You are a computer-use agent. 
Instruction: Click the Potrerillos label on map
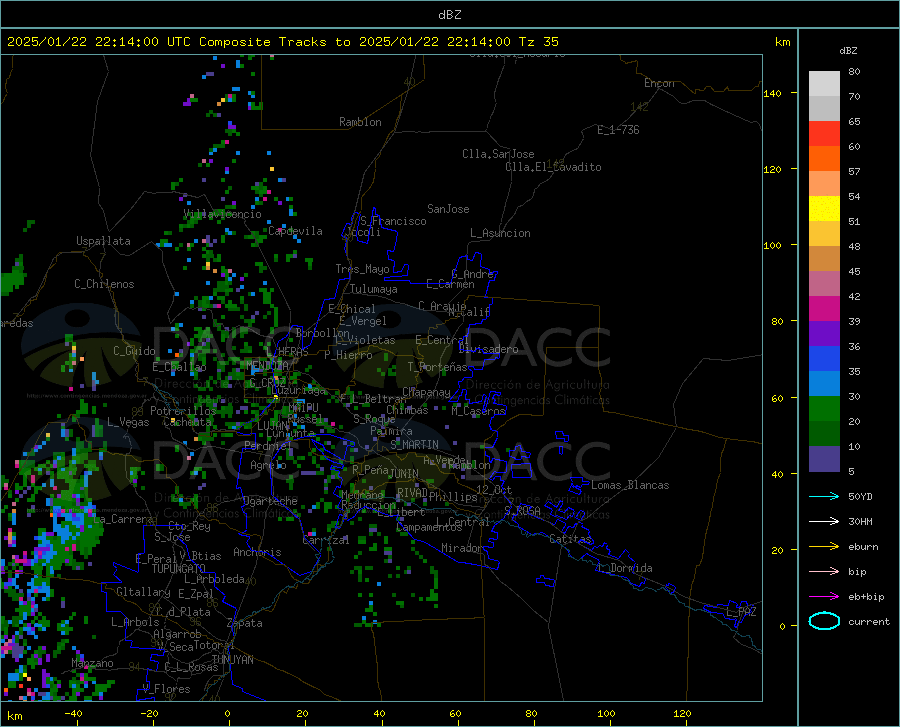click(183, 411)
